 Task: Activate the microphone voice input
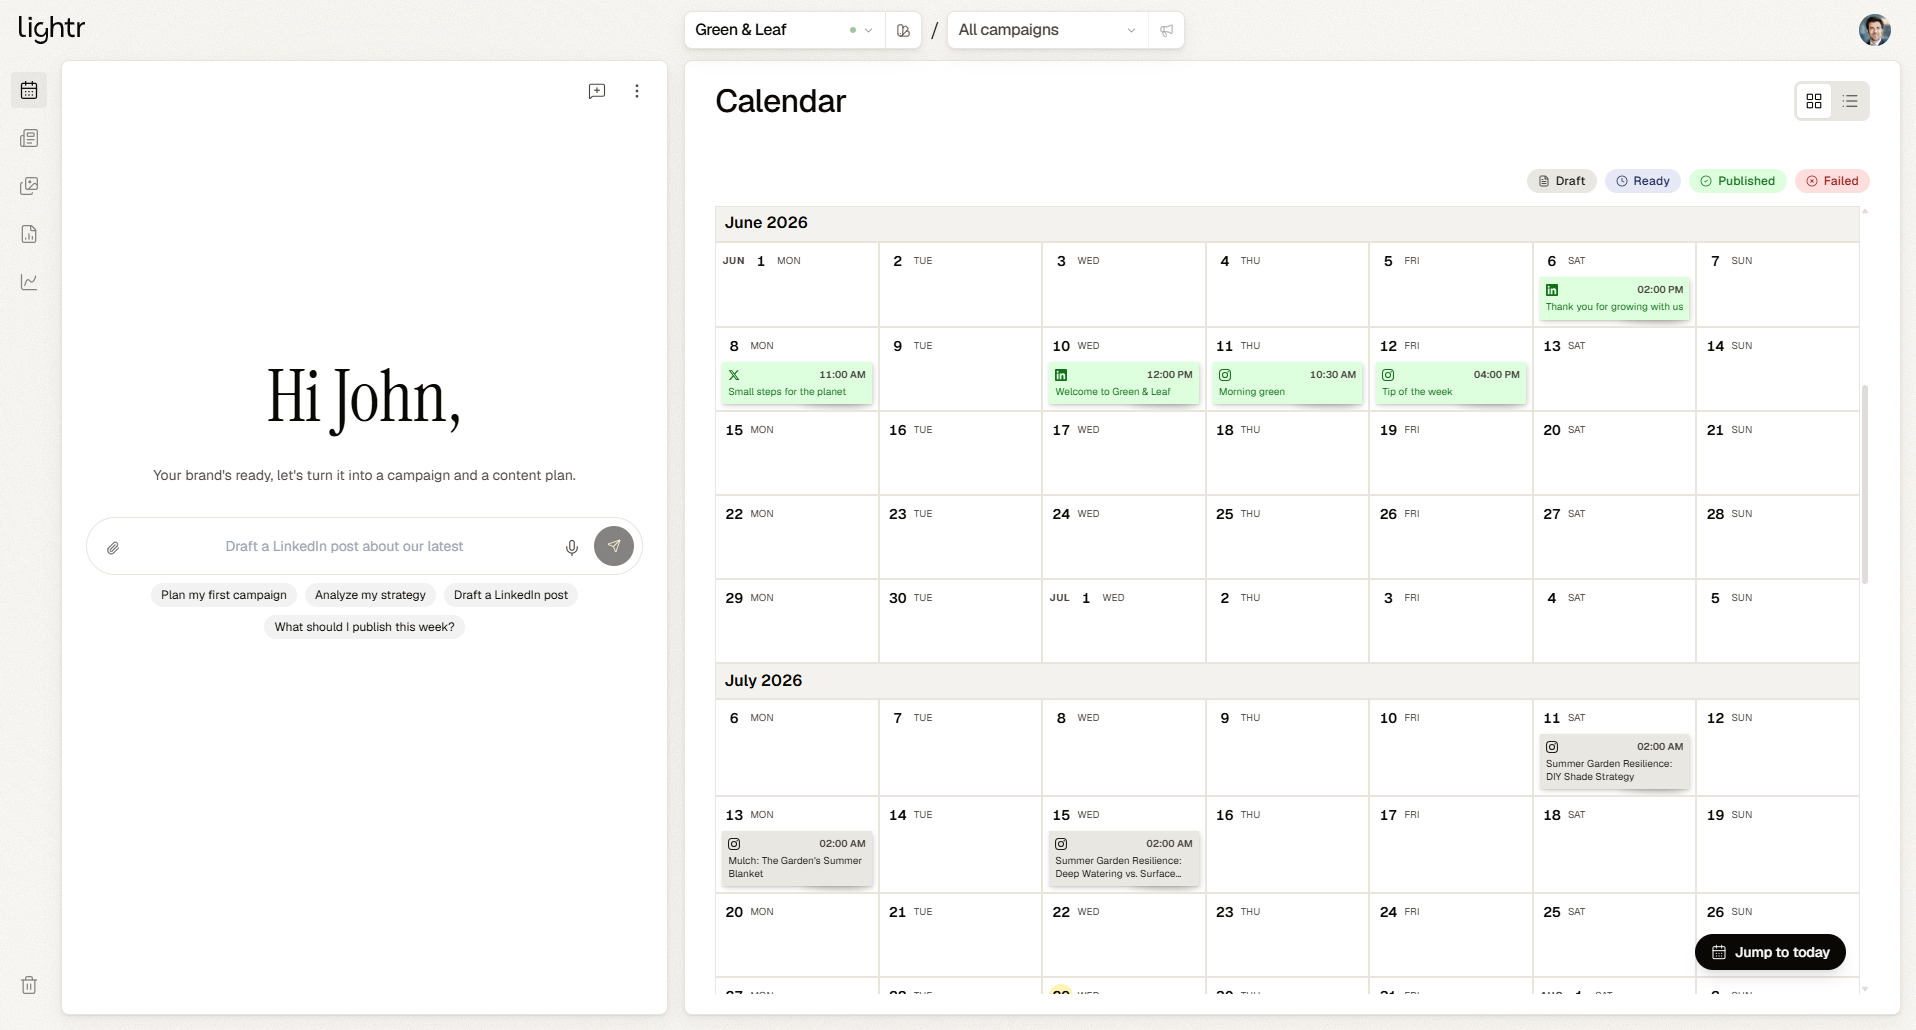tap(572, 547)
